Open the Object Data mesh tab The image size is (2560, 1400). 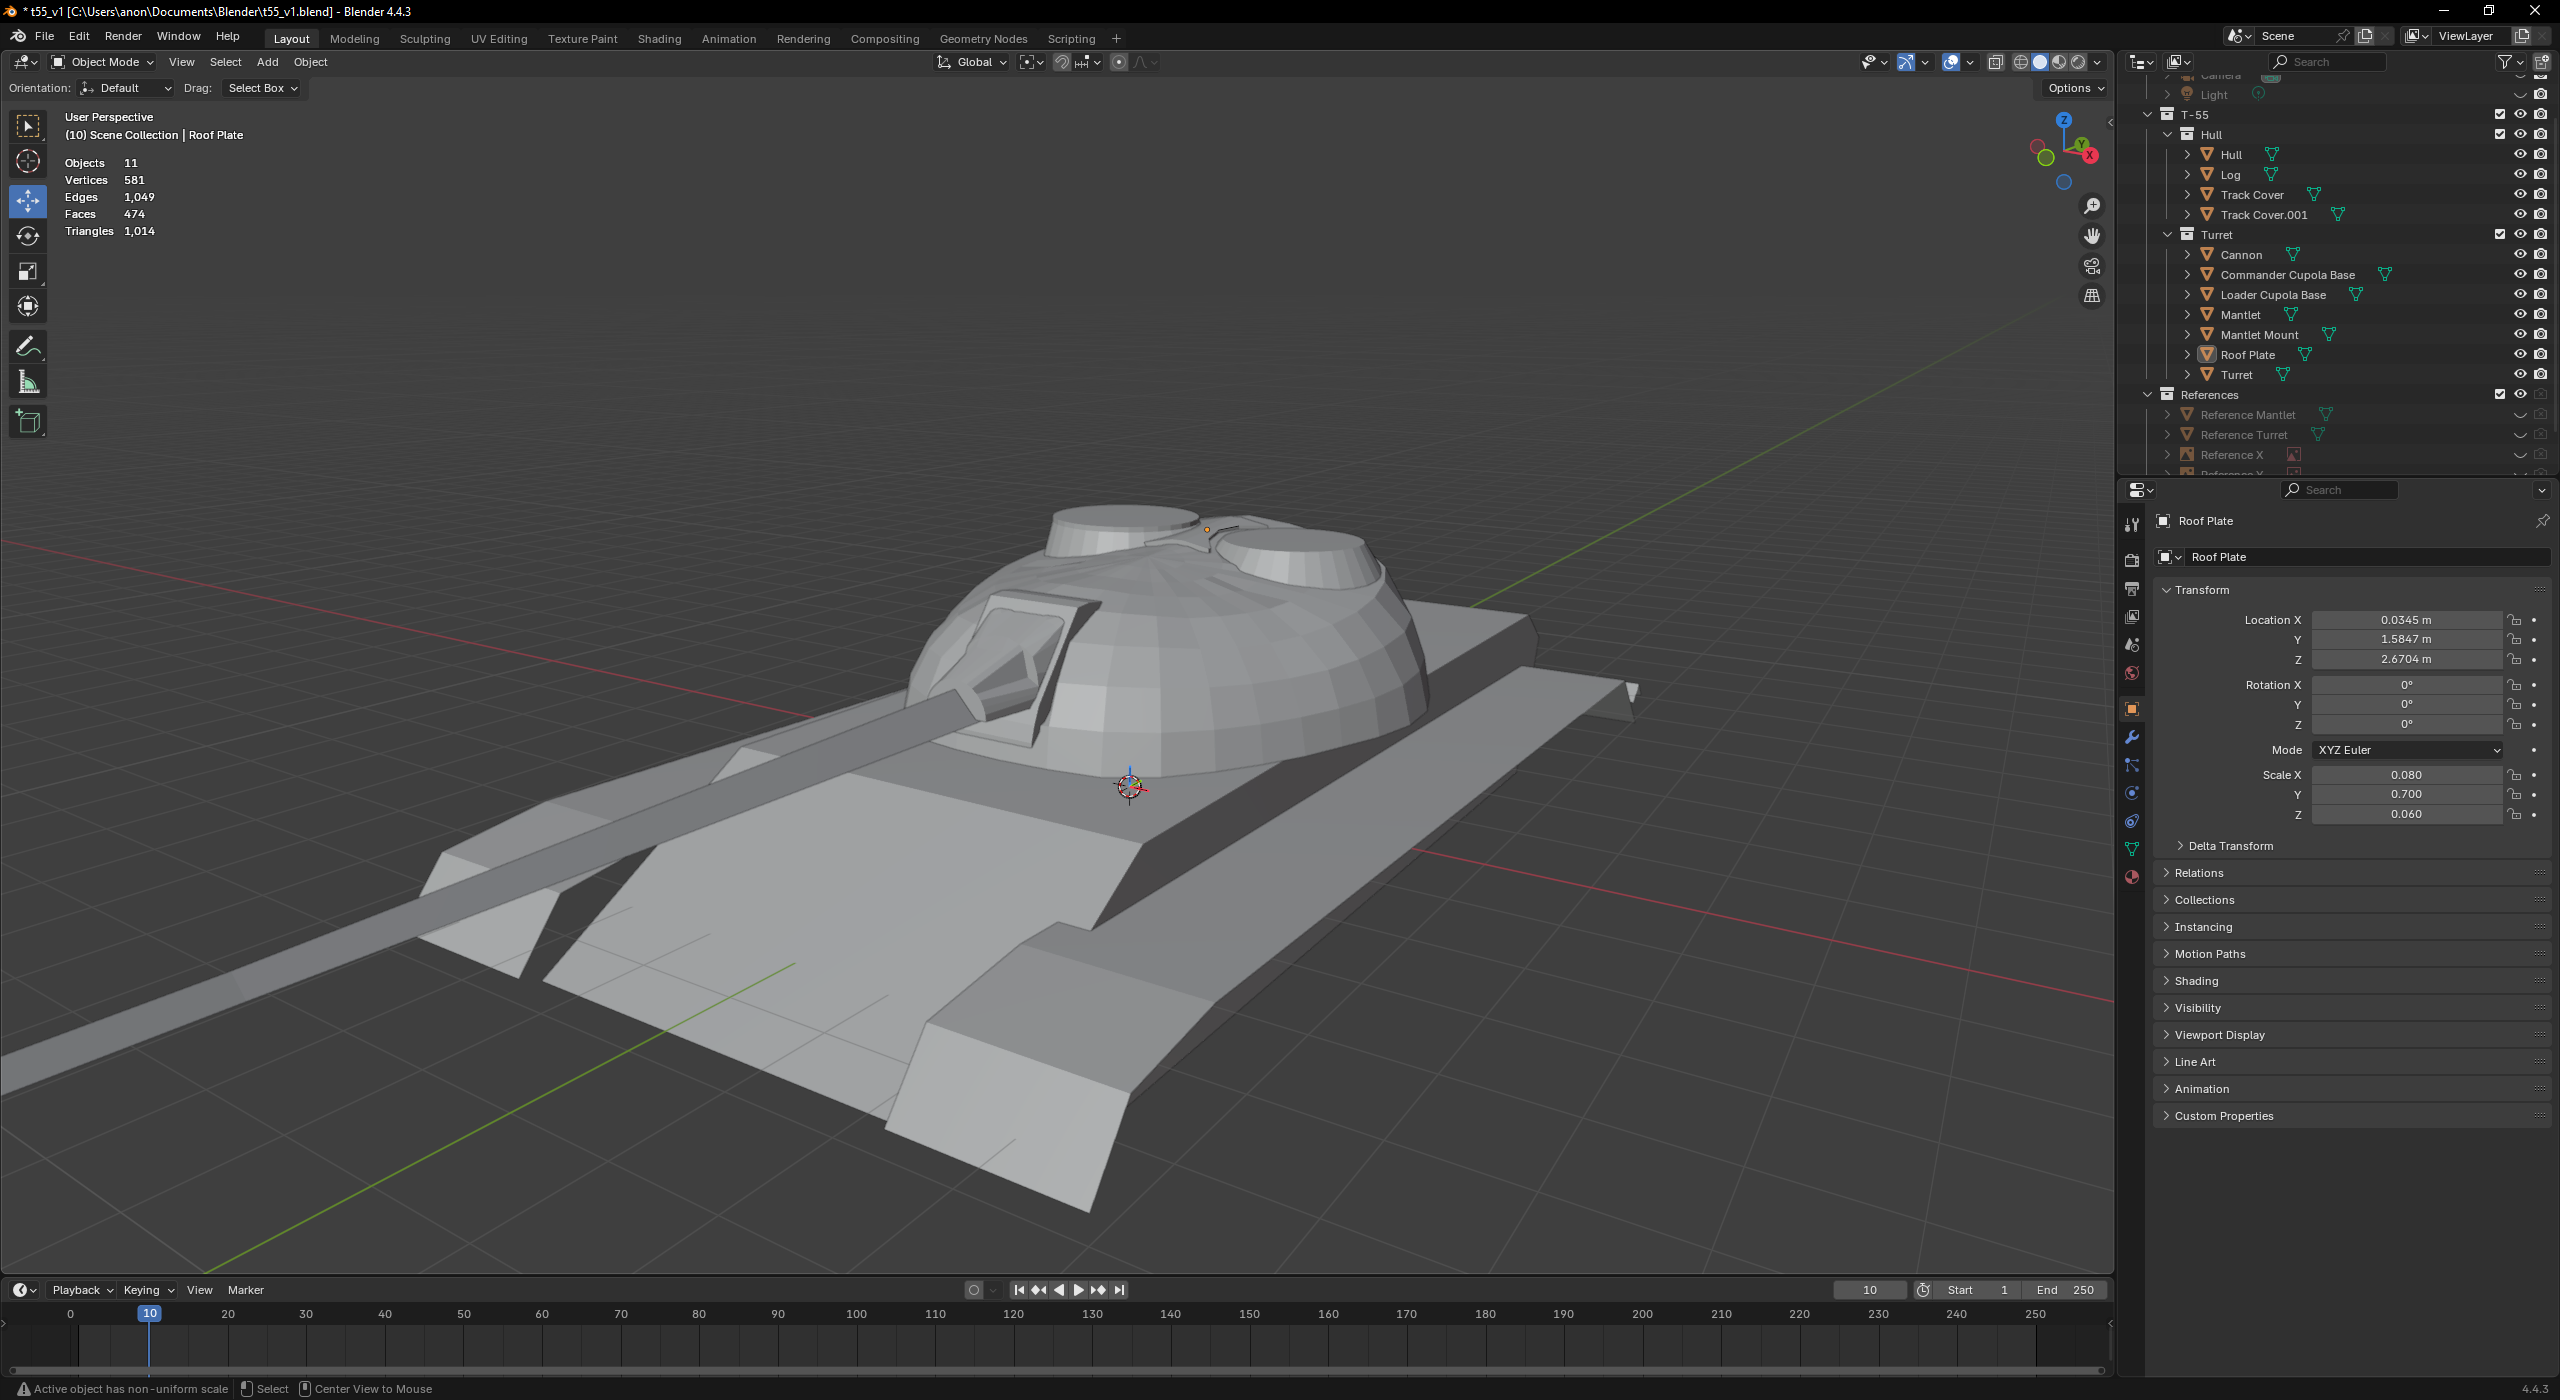(2132, 849)
